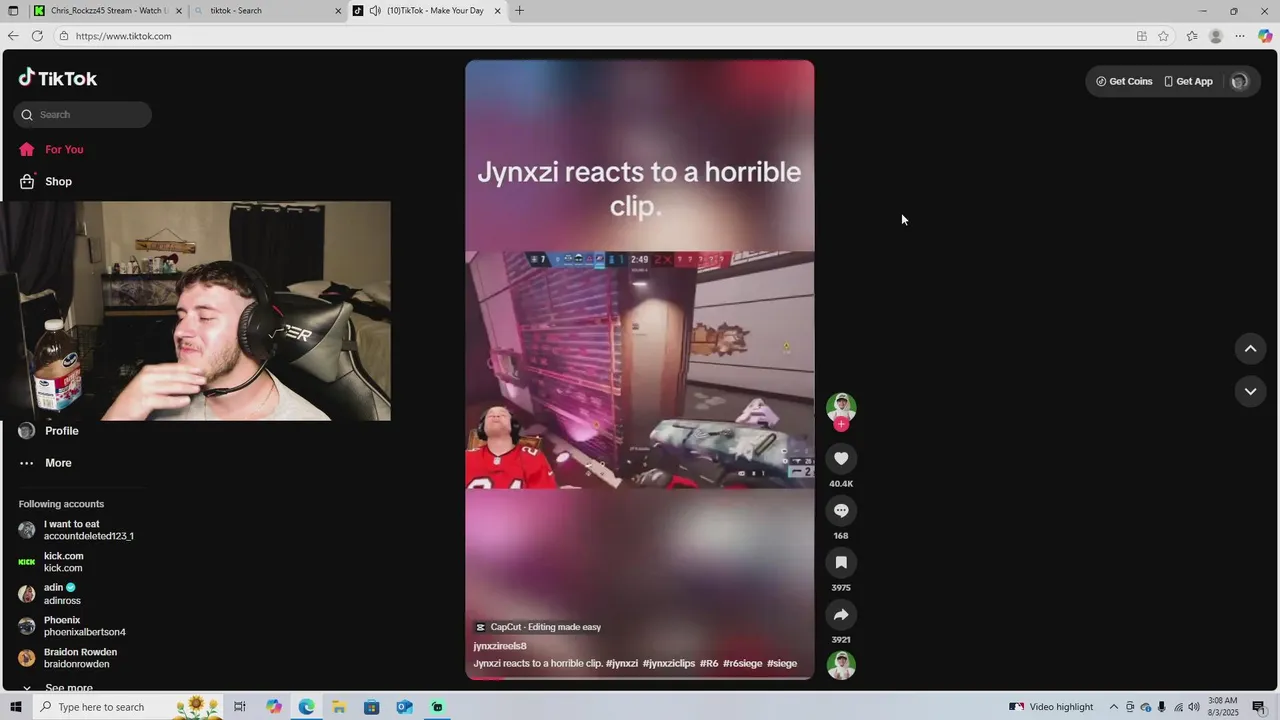
Task: Open CapCut - Editing made easy link
Action: [x=538, y=627]
